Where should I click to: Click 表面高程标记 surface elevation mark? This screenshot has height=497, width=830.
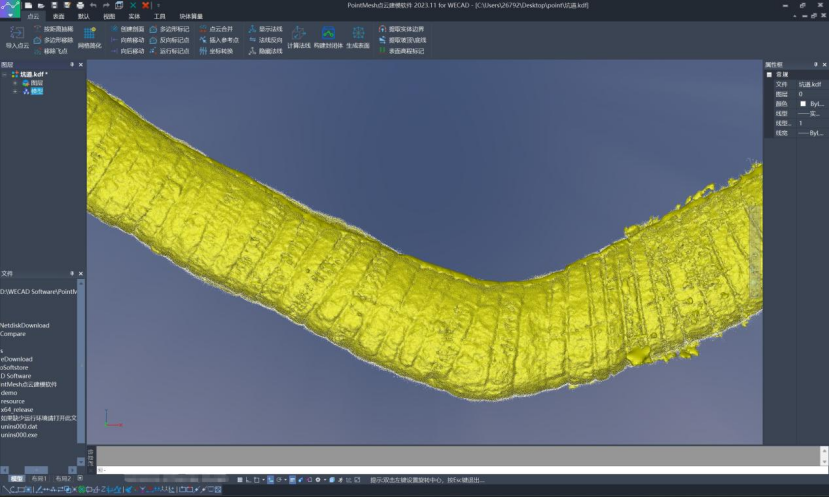pos(401,51)
